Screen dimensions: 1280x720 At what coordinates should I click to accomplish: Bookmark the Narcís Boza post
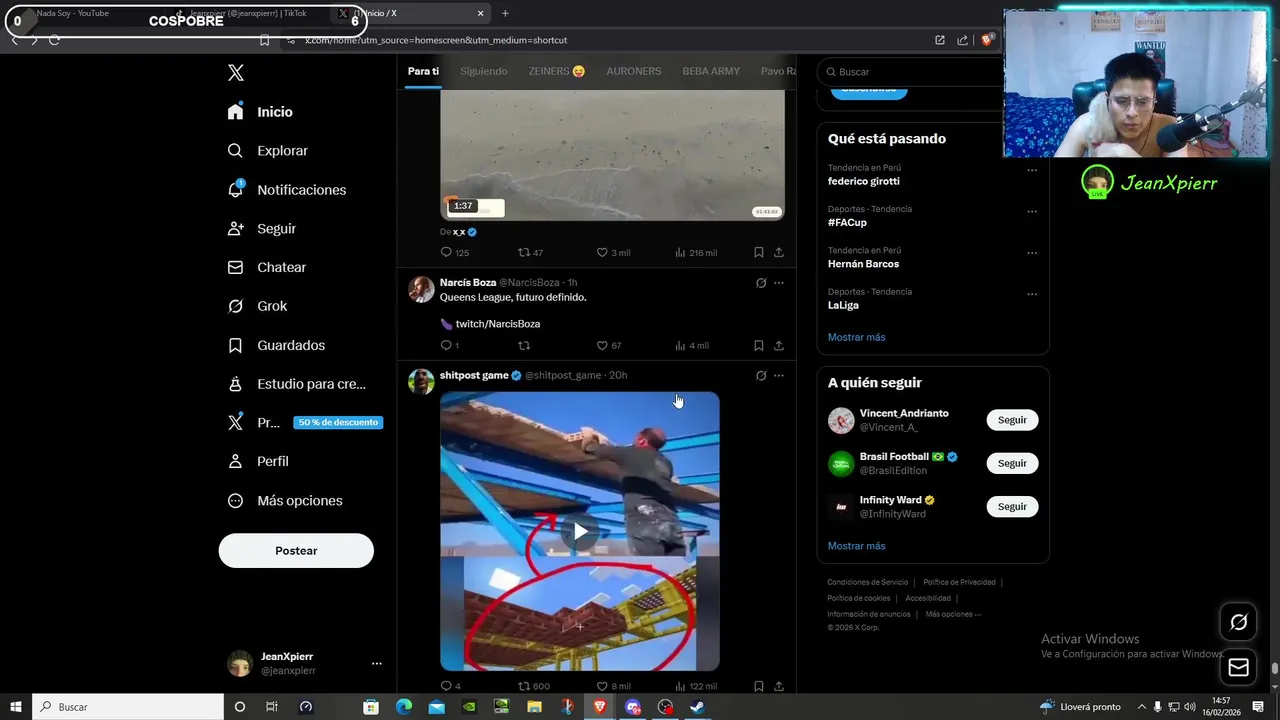pyautogui.click(x=759, y=345)
